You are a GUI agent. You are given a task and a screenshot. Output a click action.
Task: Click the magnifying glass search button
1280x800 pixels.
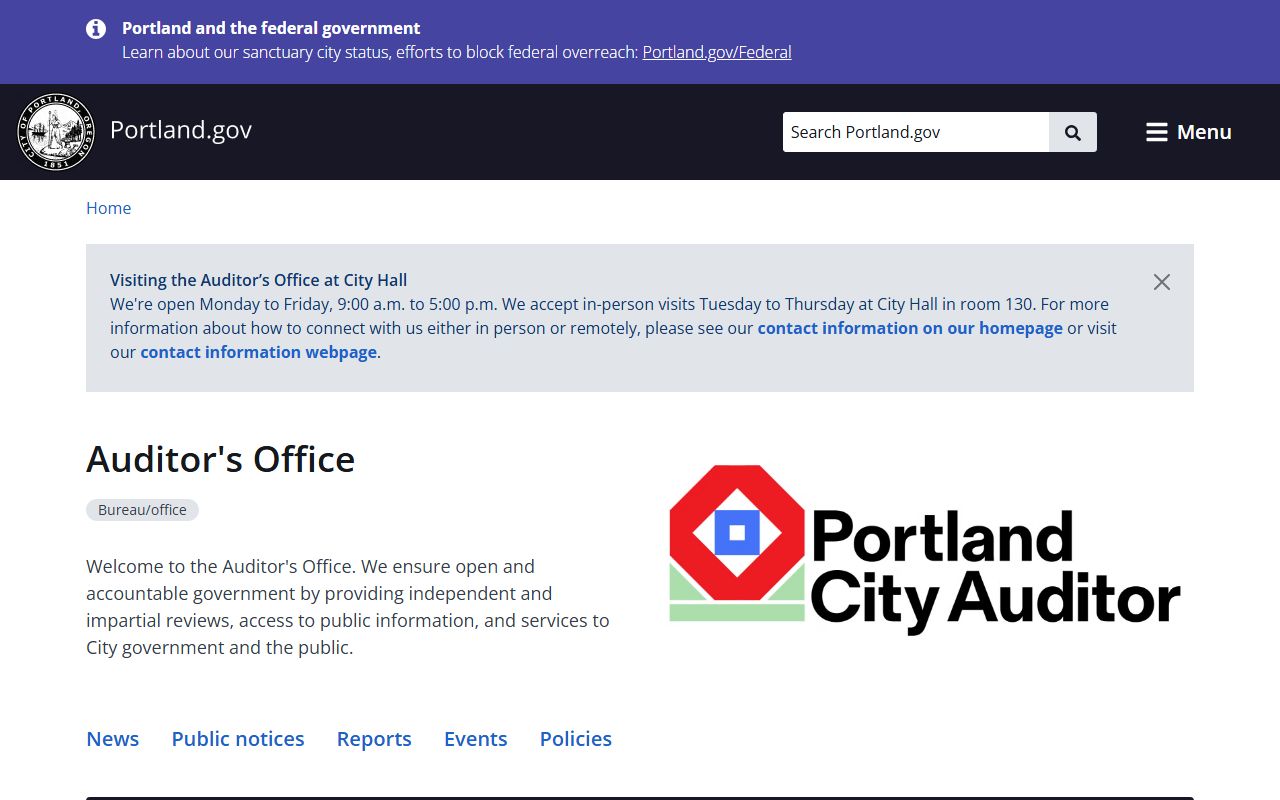tap(1073, 132)
